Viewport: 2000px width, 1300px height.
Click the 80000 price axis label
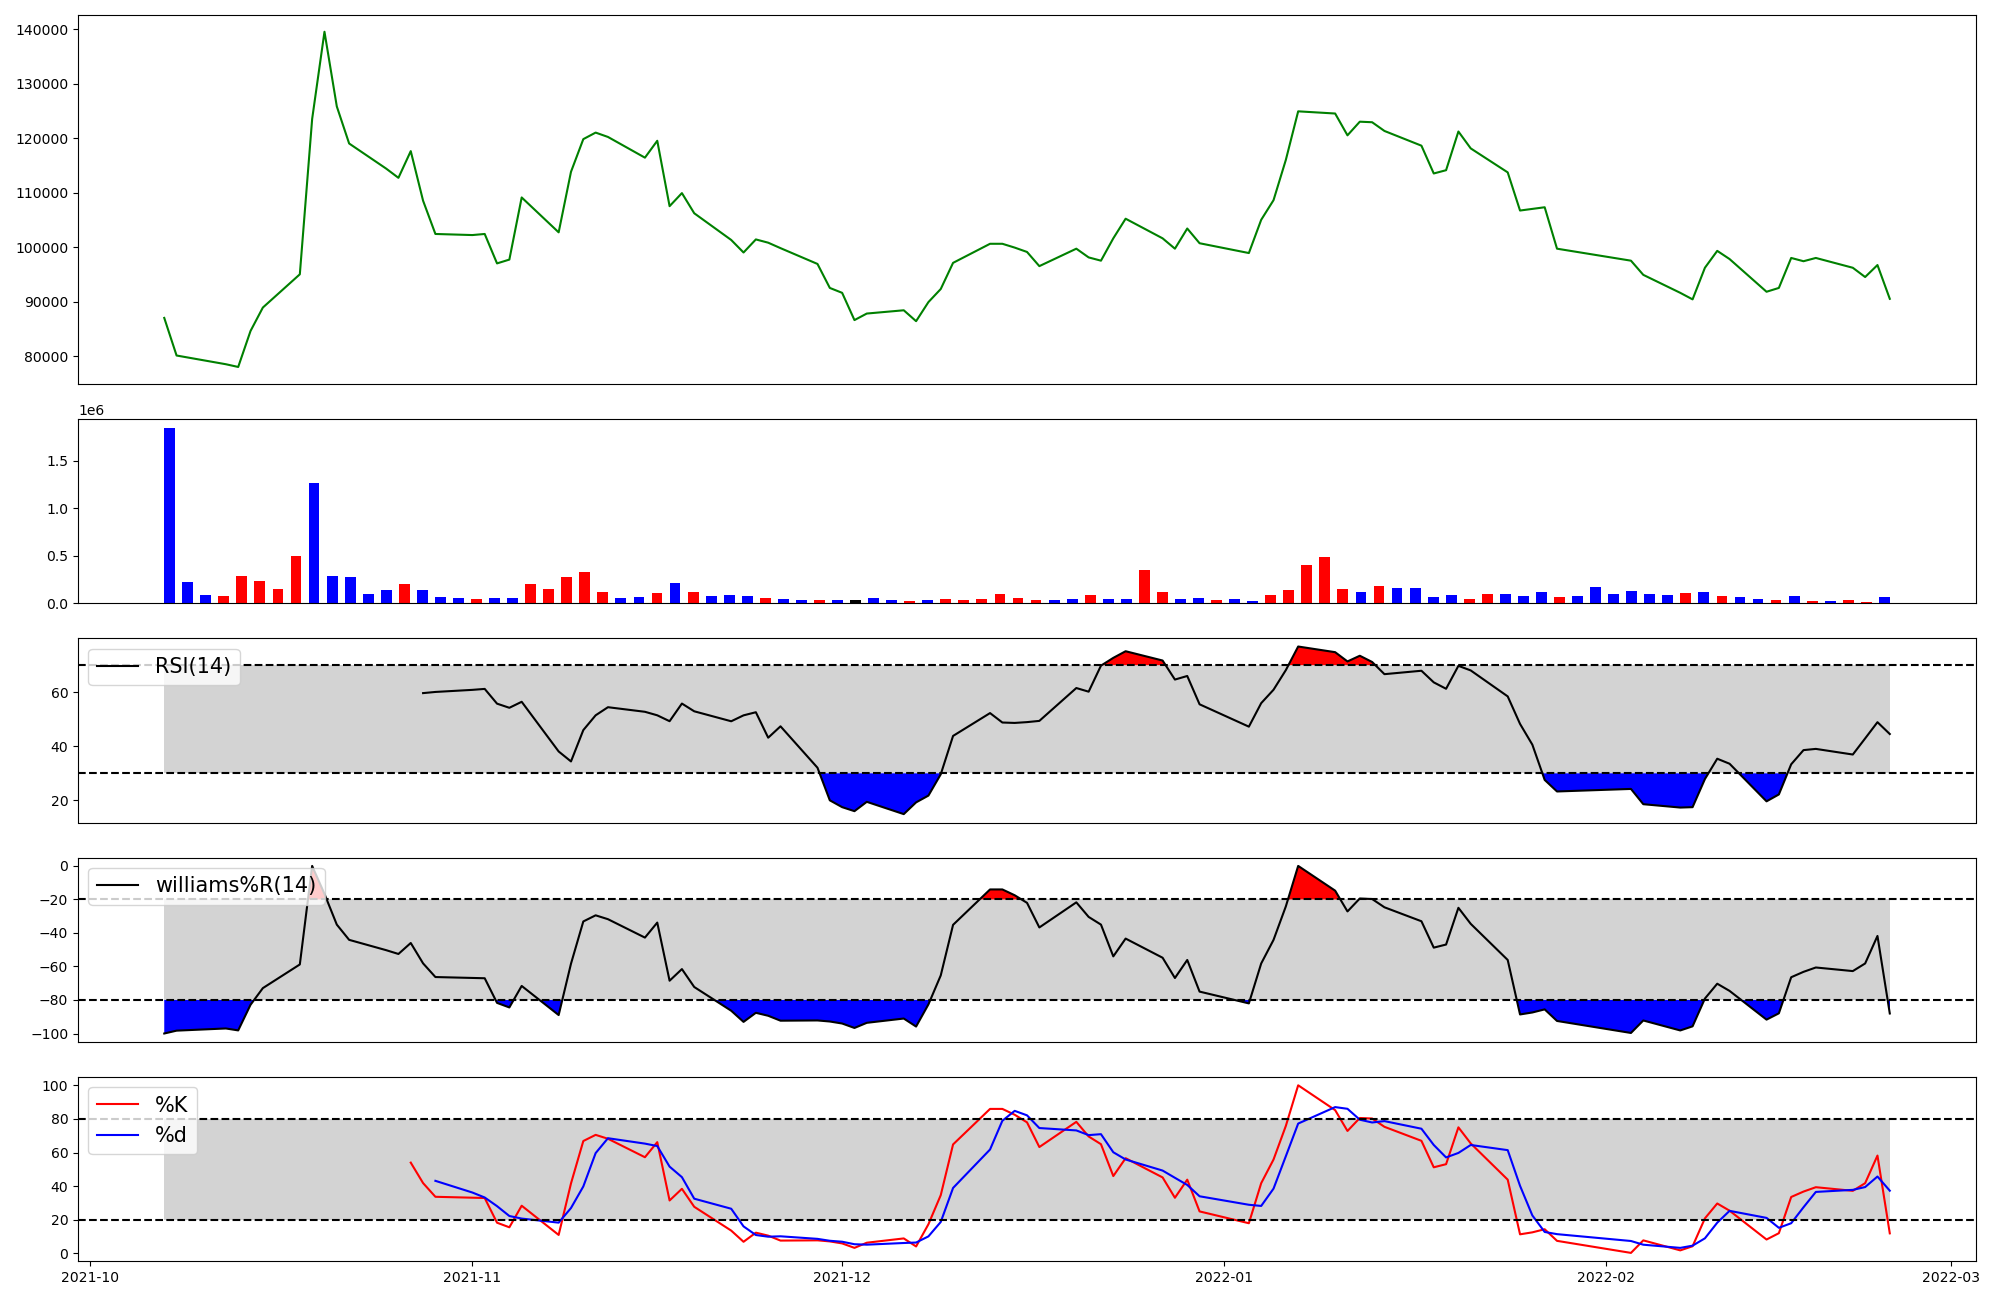[46, 357]
